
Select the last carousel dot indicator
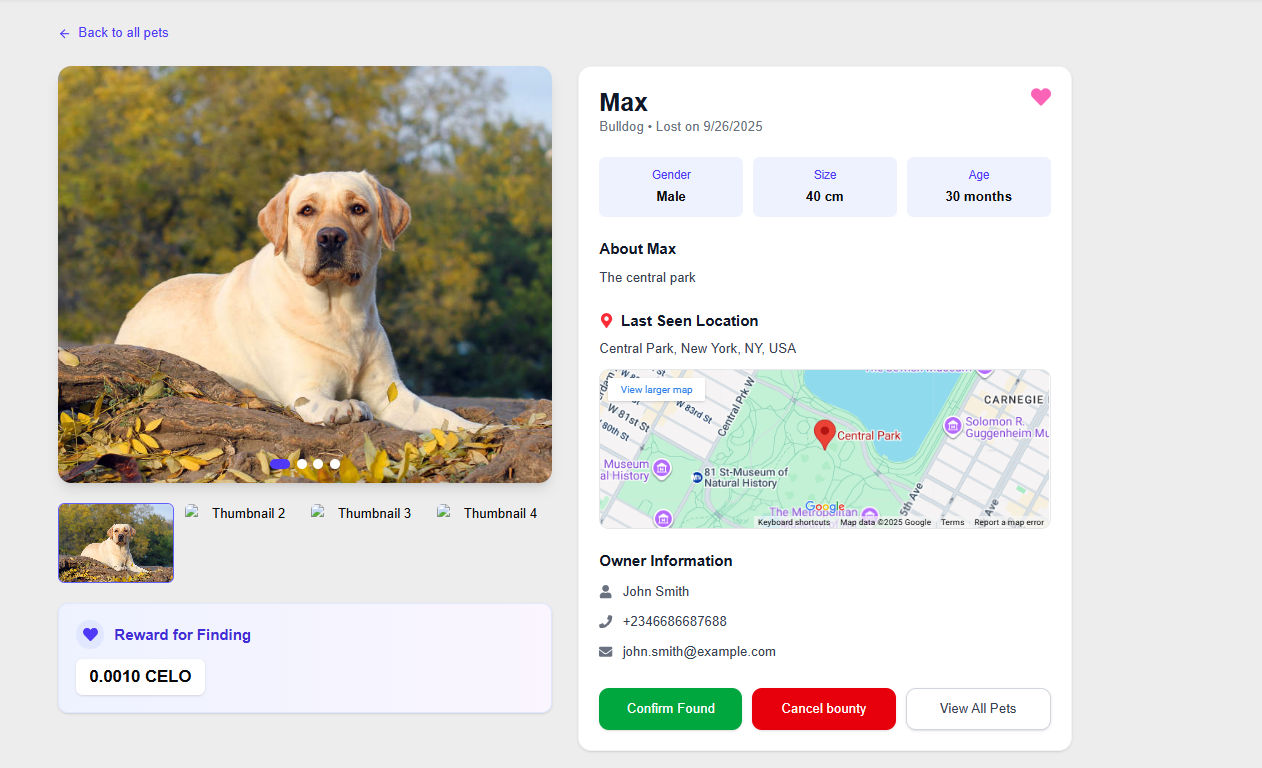point(335,464)
